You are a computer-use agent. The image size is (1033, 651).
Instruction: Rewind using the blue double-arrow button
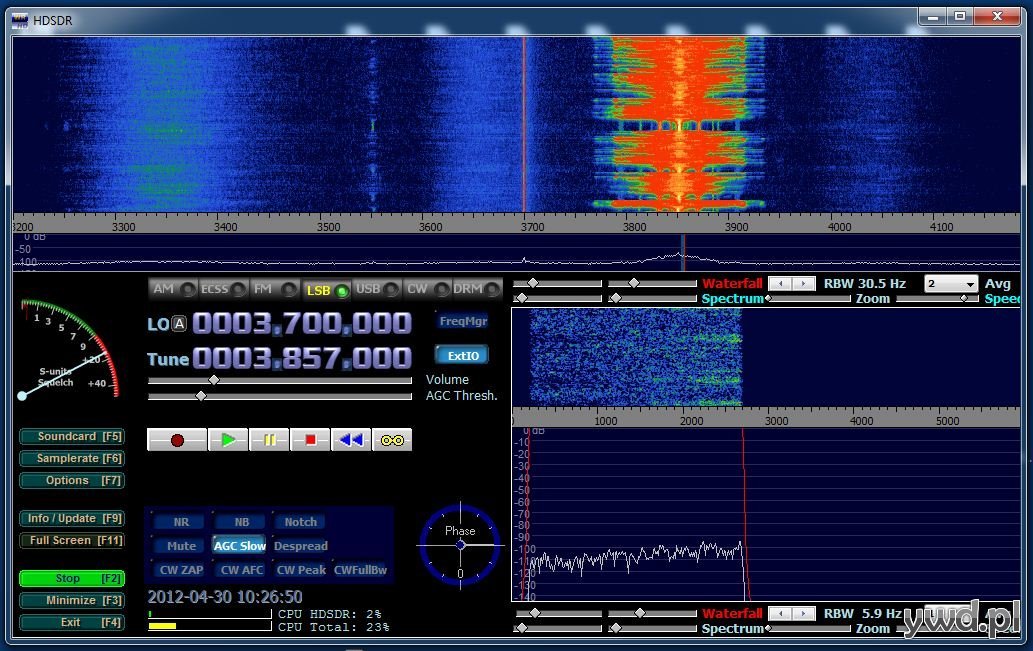351,440
